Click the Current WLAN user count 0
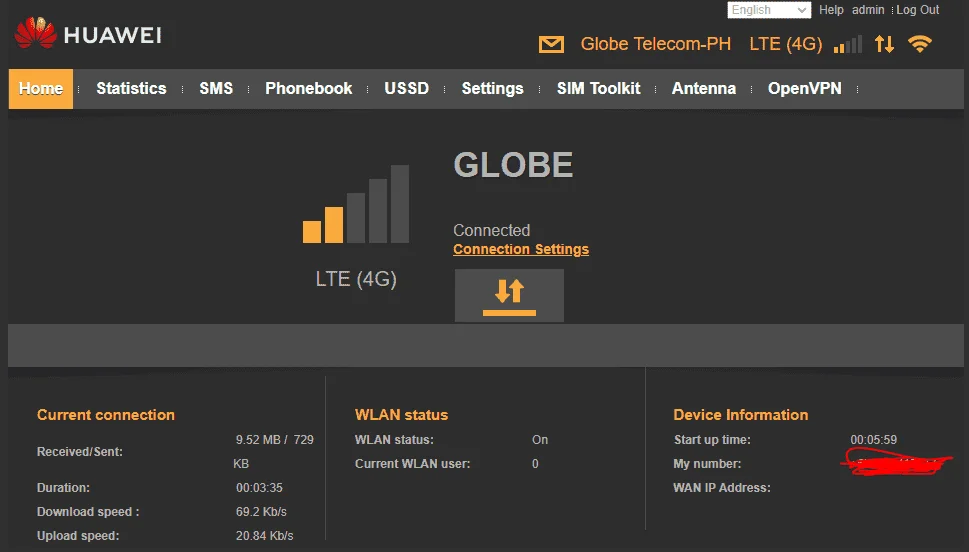This screenshot has width=969, height=552. [x=535, y=464]
